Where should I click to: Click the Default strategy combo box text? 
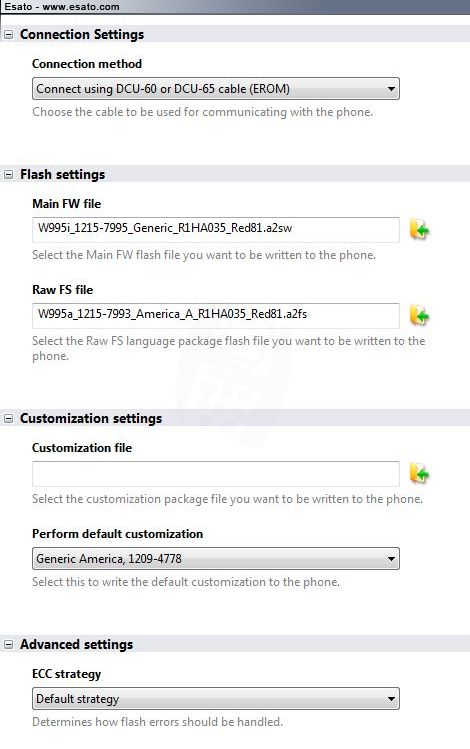click(77, 699)
